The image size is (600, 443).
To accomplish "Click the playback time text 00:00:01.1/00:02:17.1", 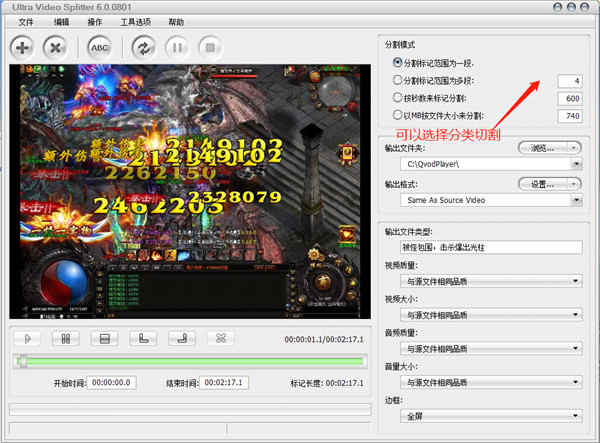I will (x=324, y=339).
